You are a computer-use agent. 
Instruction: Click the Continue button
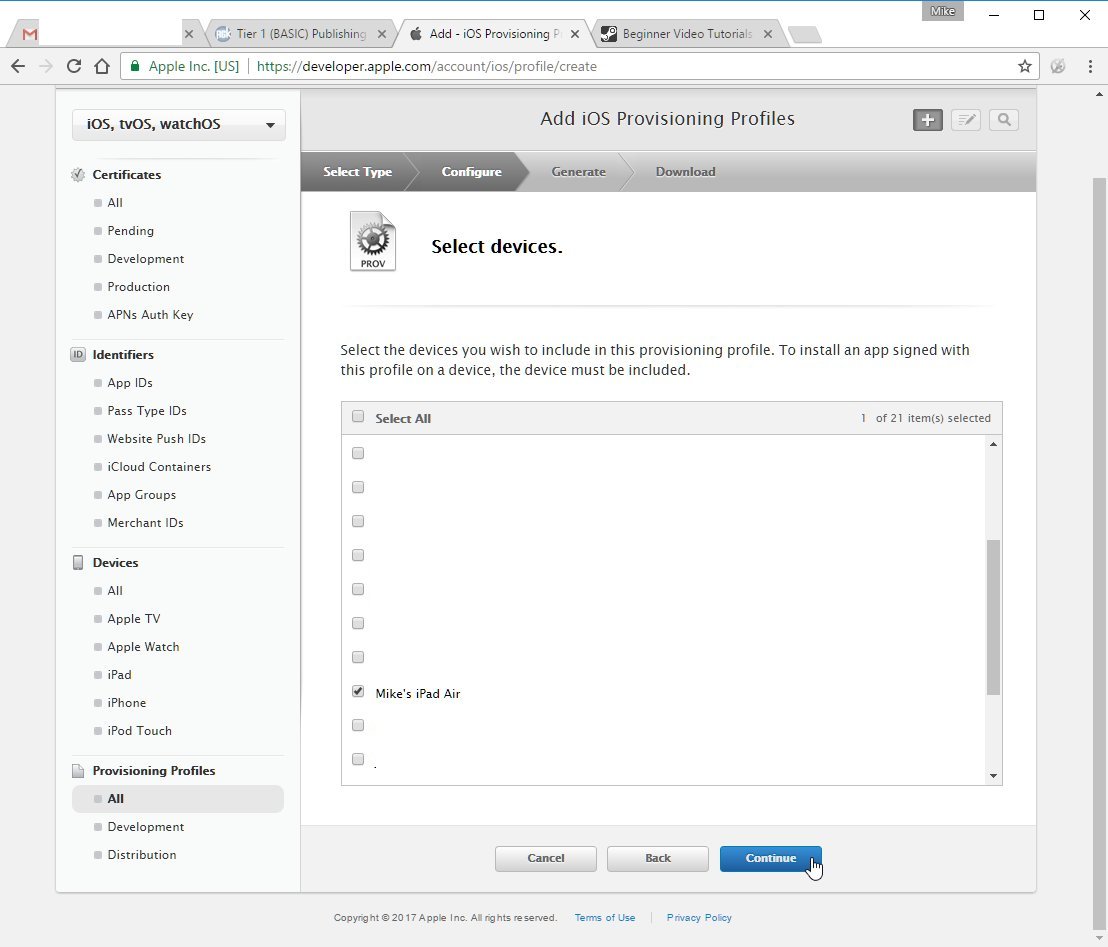(x=770, y=859)
